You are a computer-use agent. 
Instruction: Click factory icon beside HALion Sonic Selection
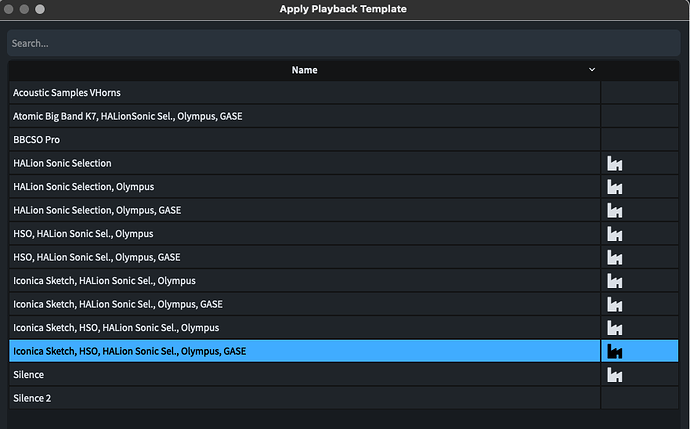click(614, 163)
